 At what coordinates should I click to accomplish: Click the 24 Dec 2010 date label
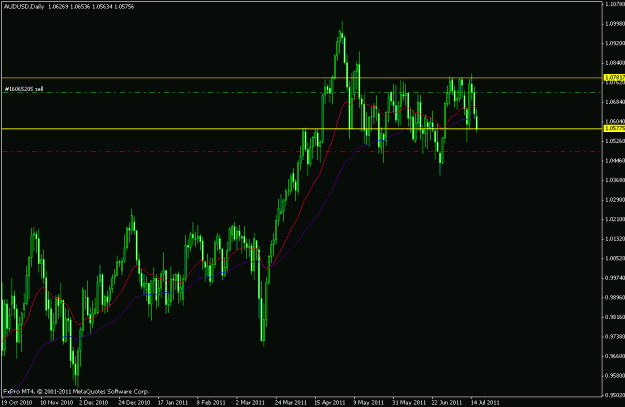click(x=134, y=402)
